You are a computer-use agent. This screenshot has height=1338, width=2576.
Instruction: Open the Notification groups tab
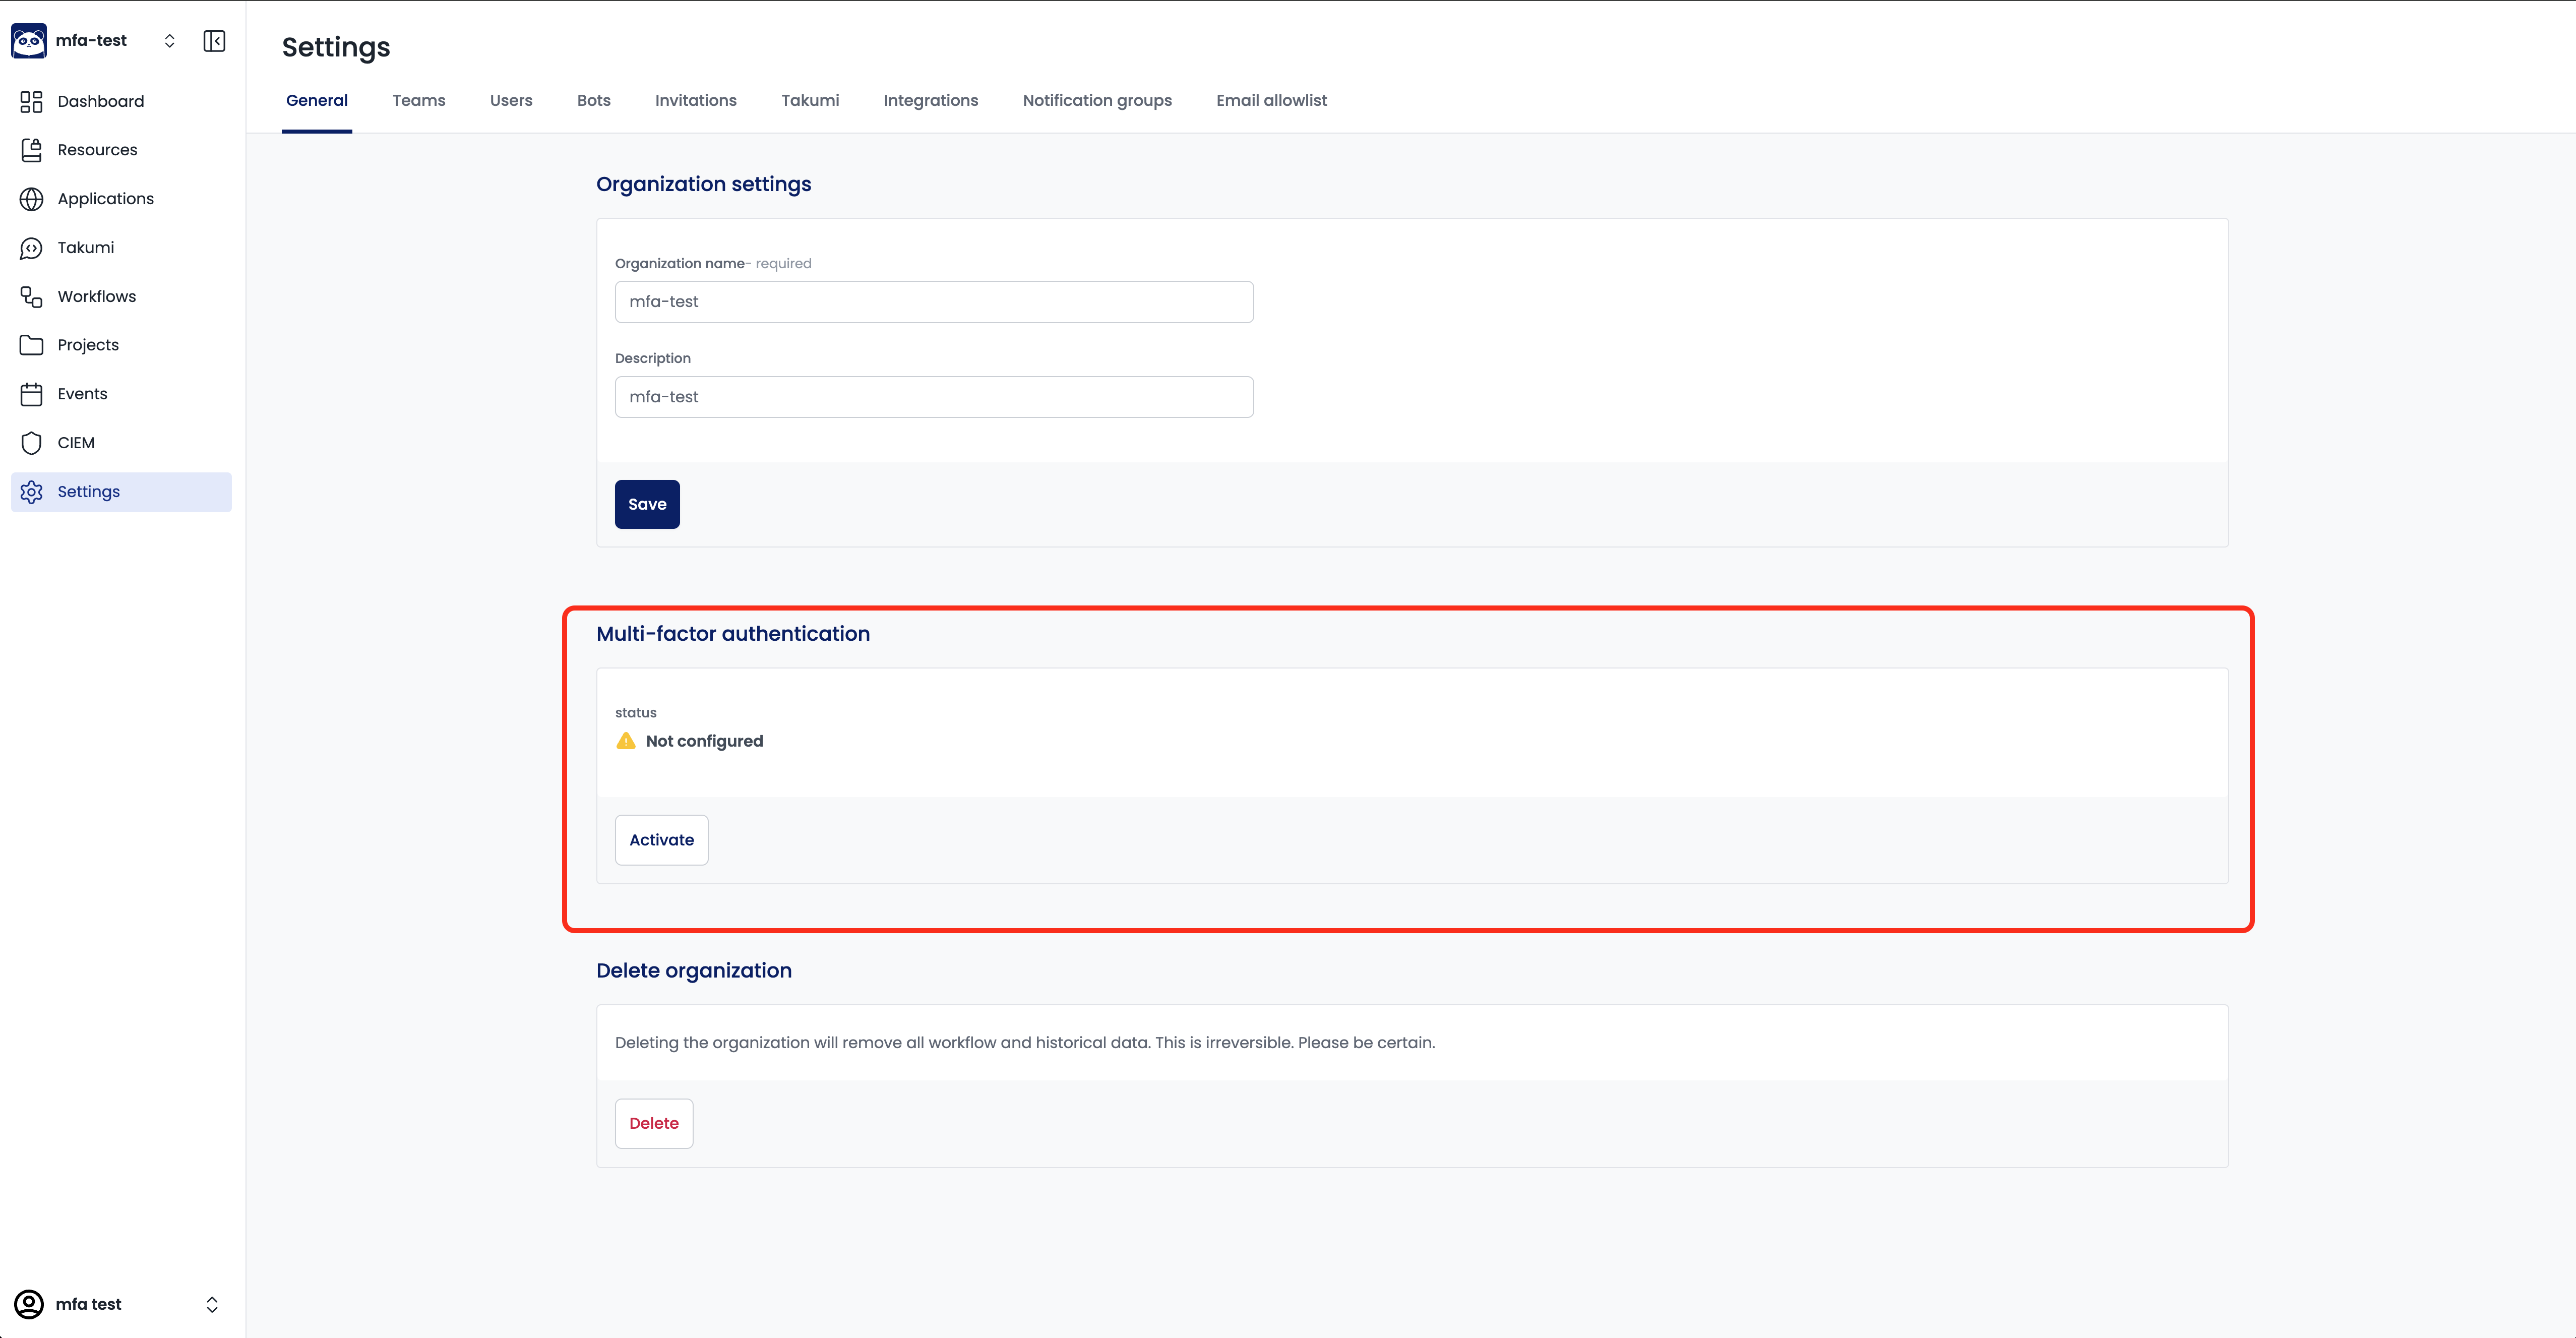(x=1096, y=100)
